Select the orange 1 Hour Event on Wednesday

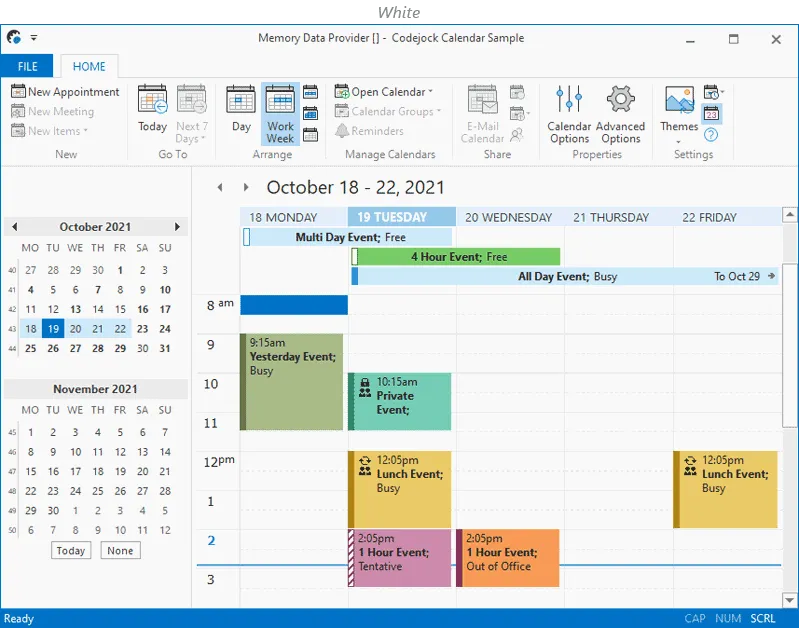coord(508,558)
